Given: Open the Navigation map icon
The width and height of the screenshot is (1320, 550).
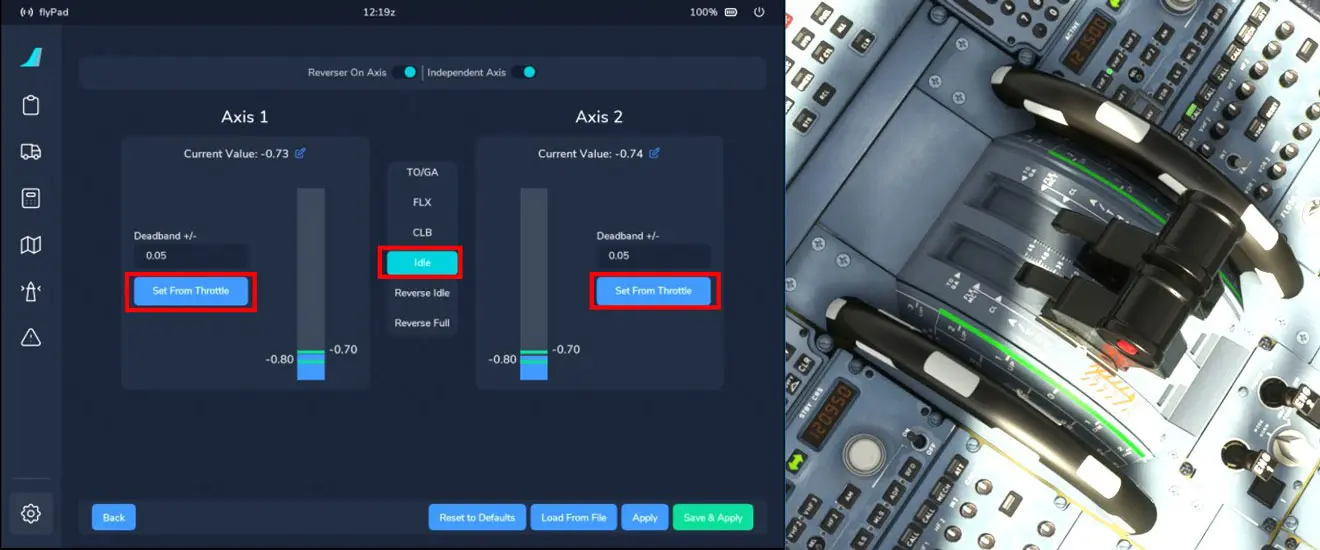Looking at the screenshot, I should pos(30,245).
